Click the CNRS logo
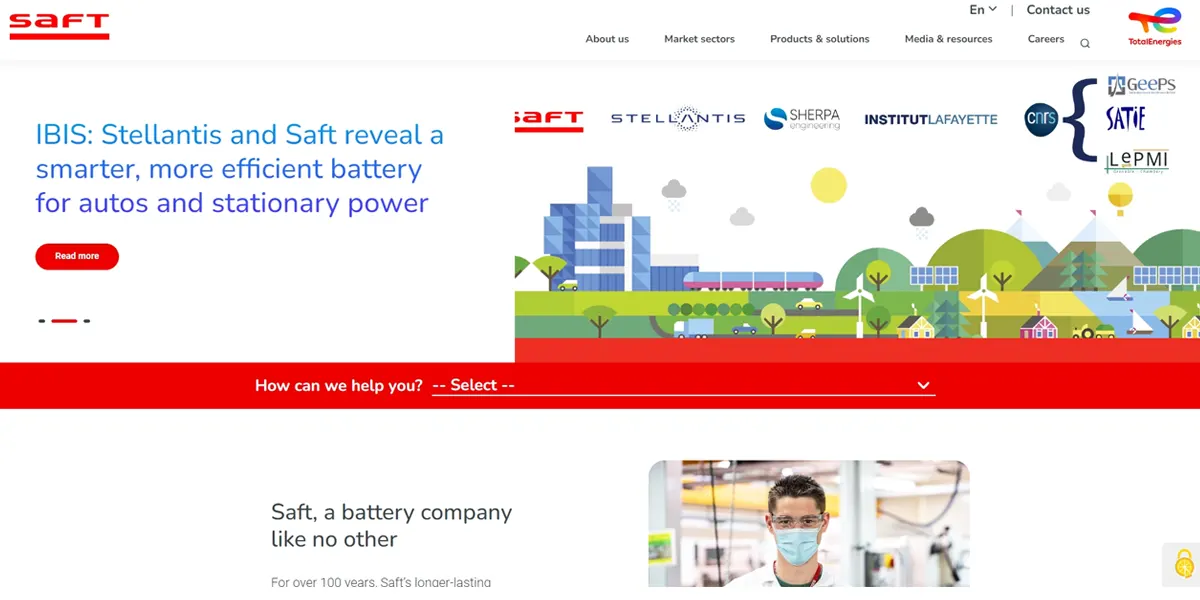This screenshot has width=1200, height=600. pos(1041,119)
